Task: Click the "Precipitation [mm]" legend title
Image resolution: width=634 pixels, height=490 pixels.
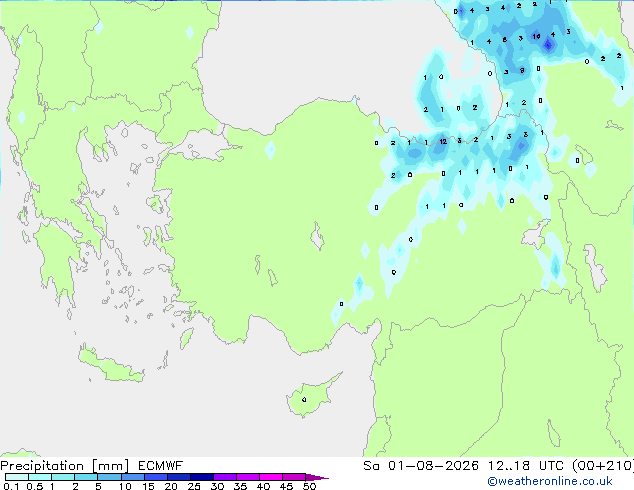Action: click(x=65, y=466)
